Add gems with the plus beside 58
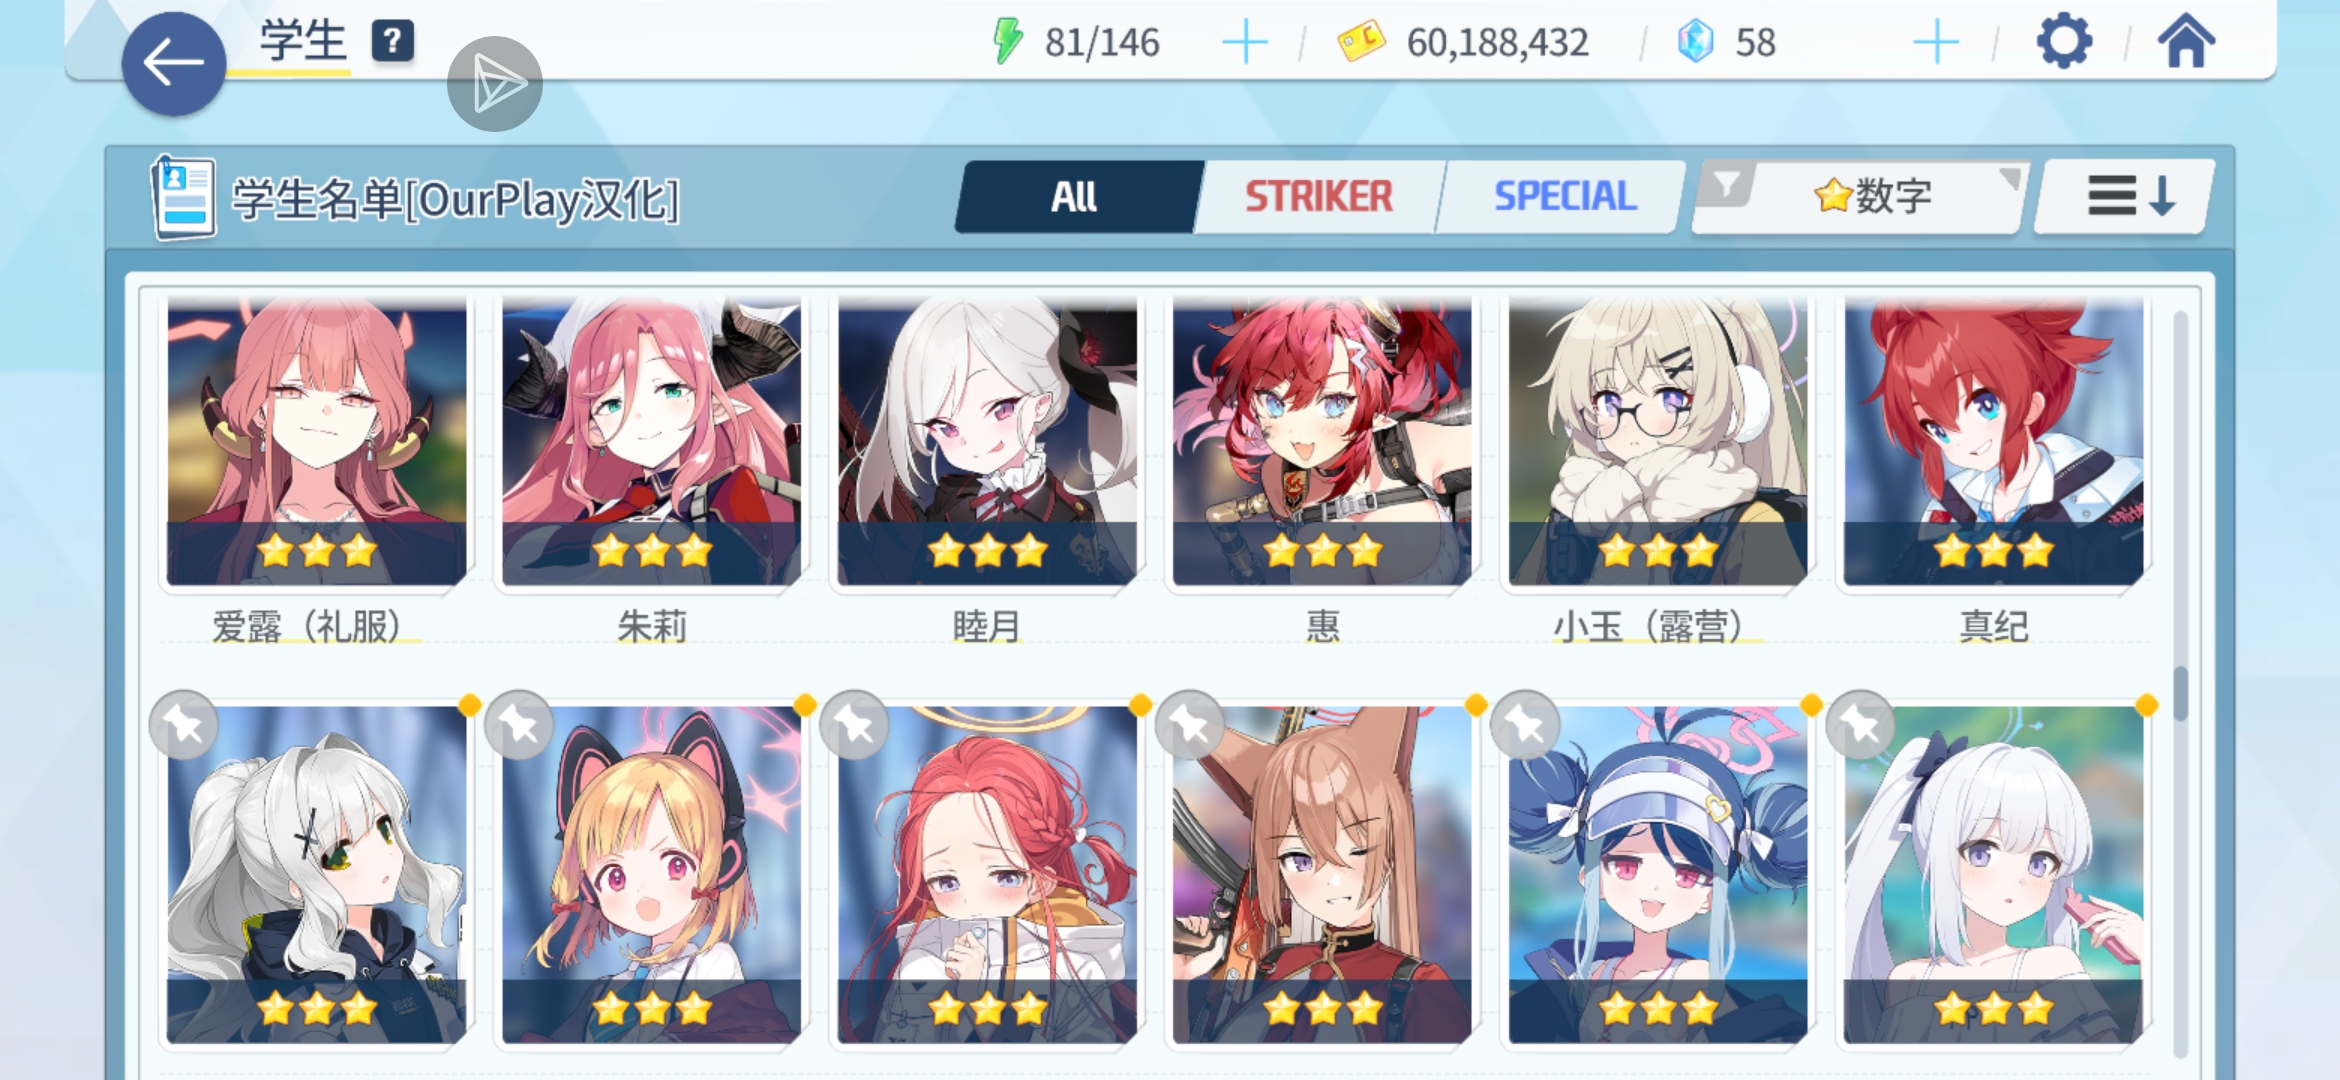Image resolution: width=2340 pixels, height=1080 pixels. (x=1936, y=43)
